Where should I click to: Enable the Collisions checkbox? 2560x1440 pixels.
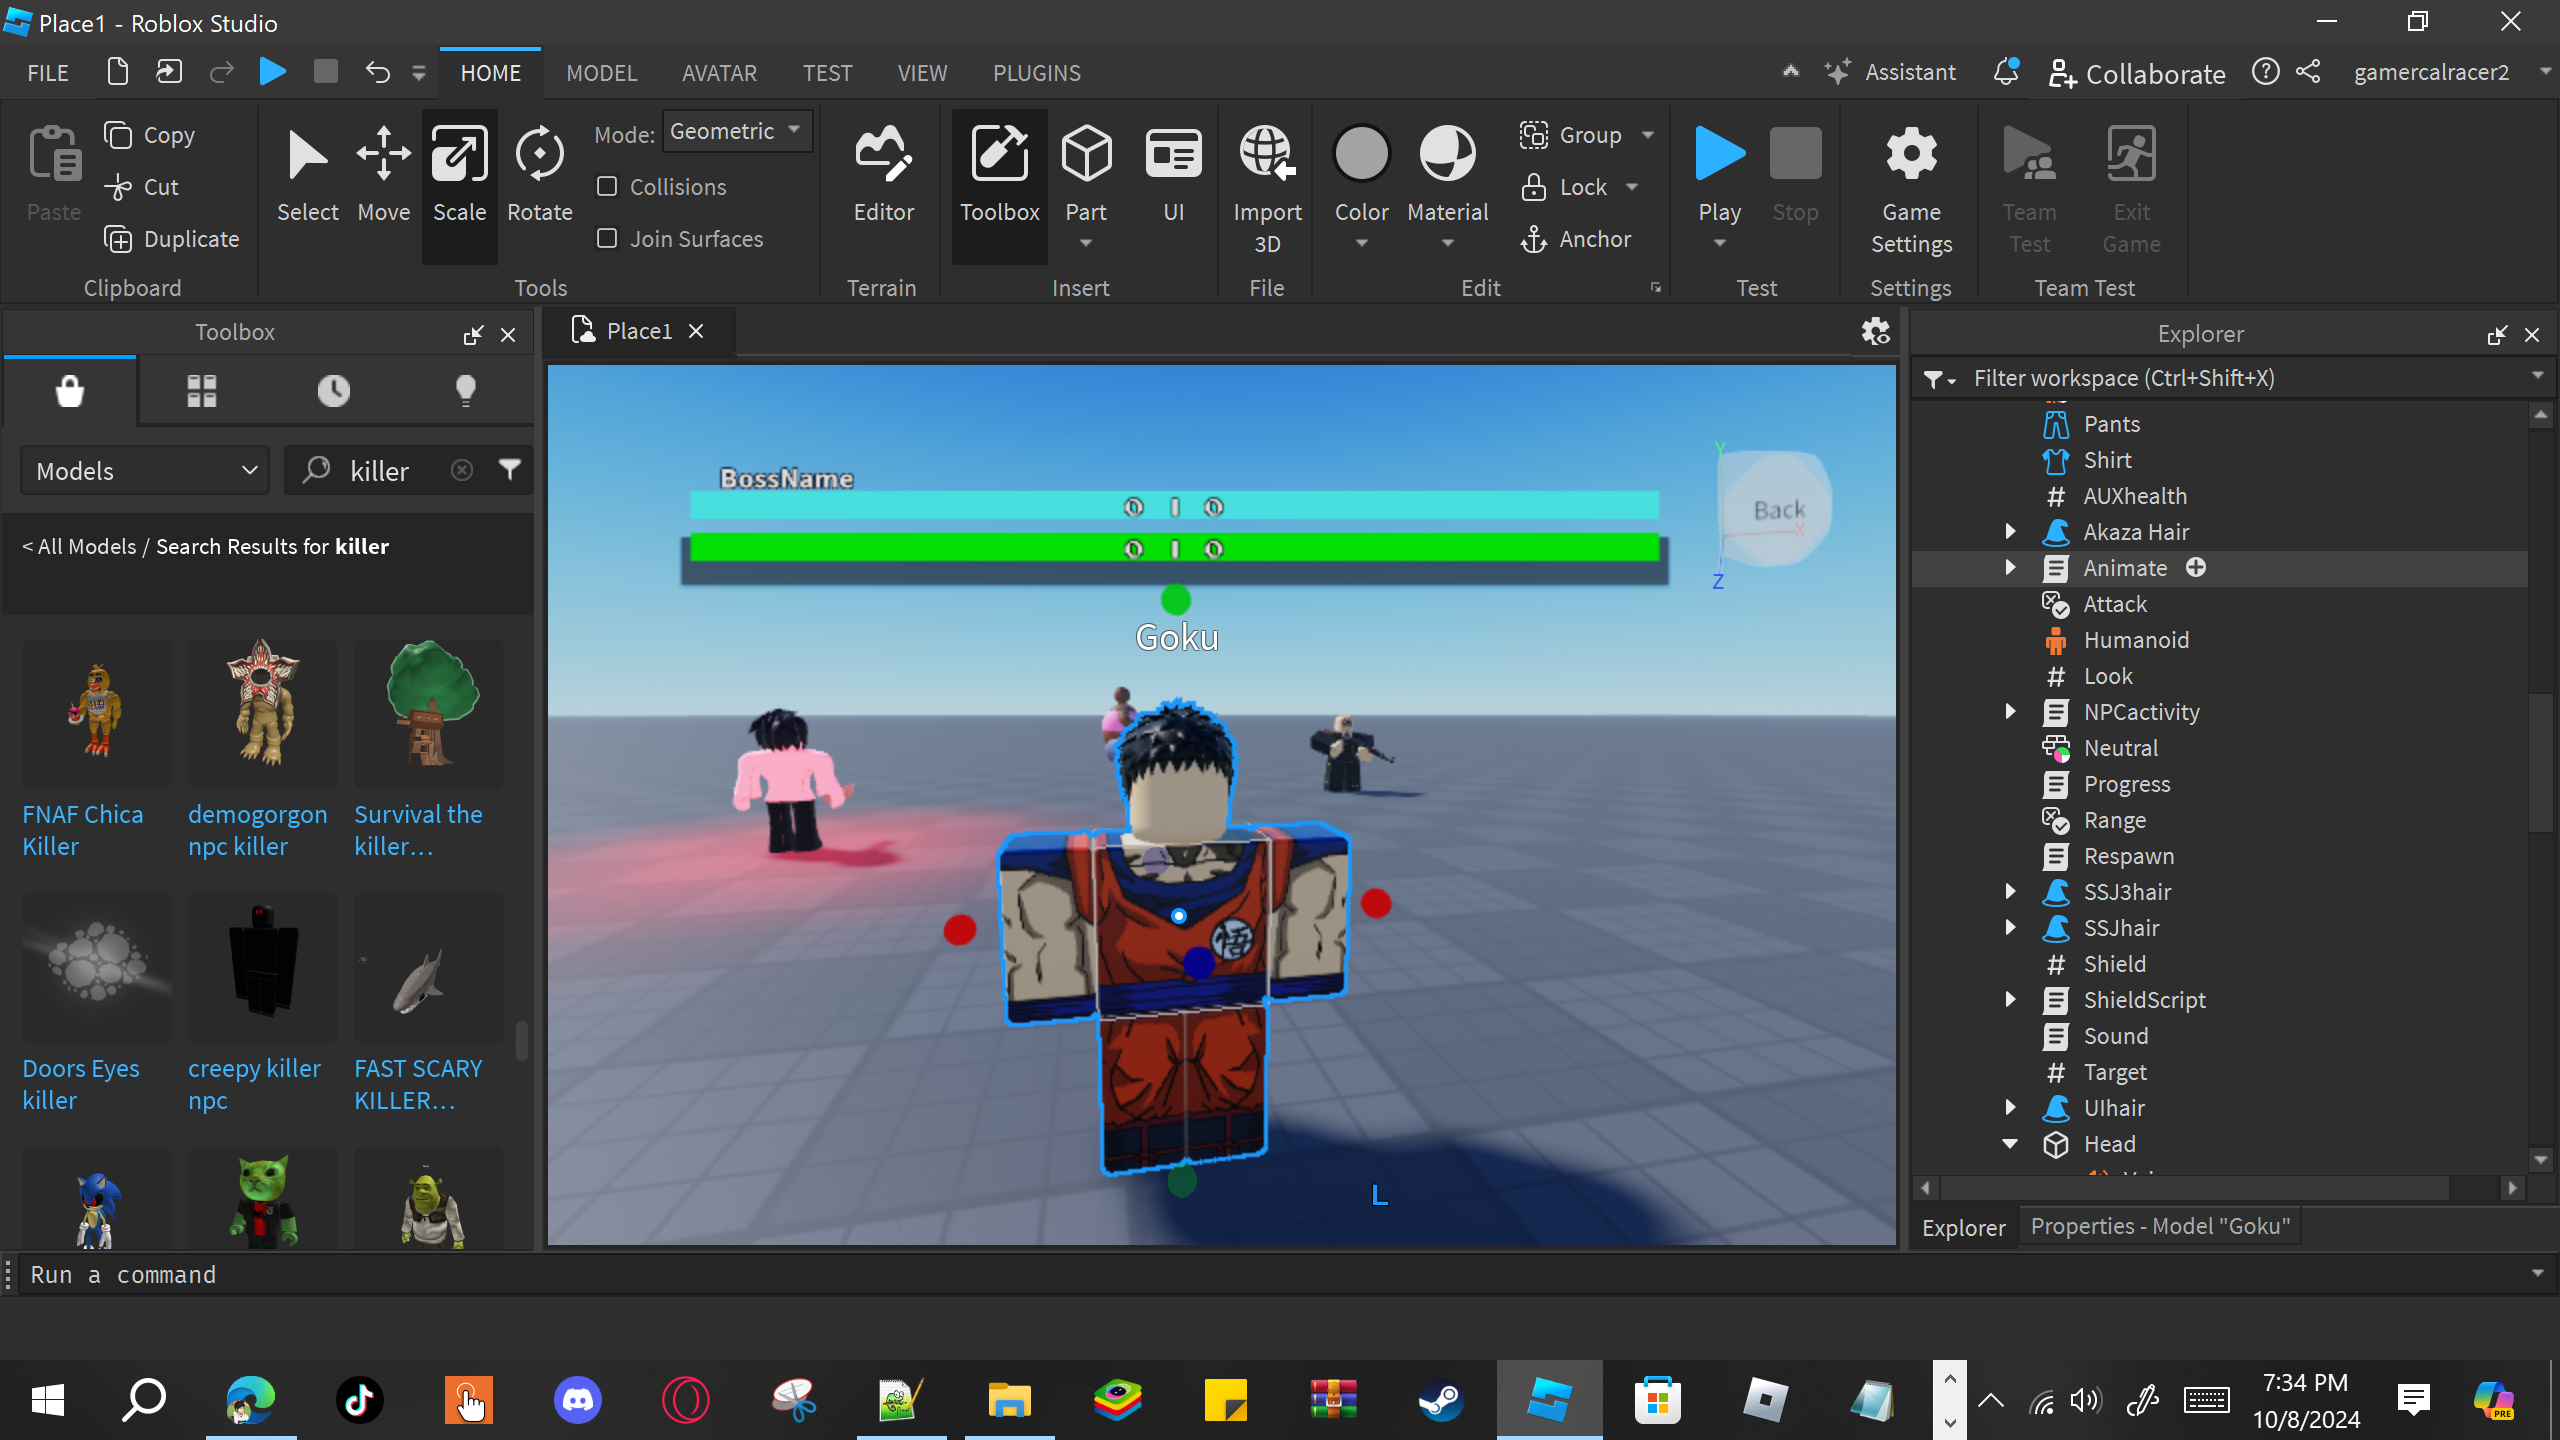coord(607,187)
